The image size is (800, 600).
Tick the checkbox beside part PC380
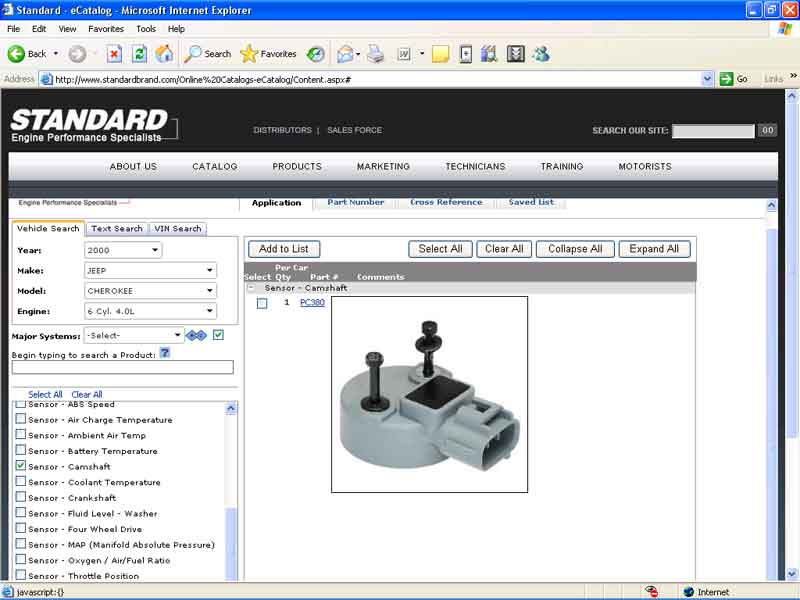262,303
